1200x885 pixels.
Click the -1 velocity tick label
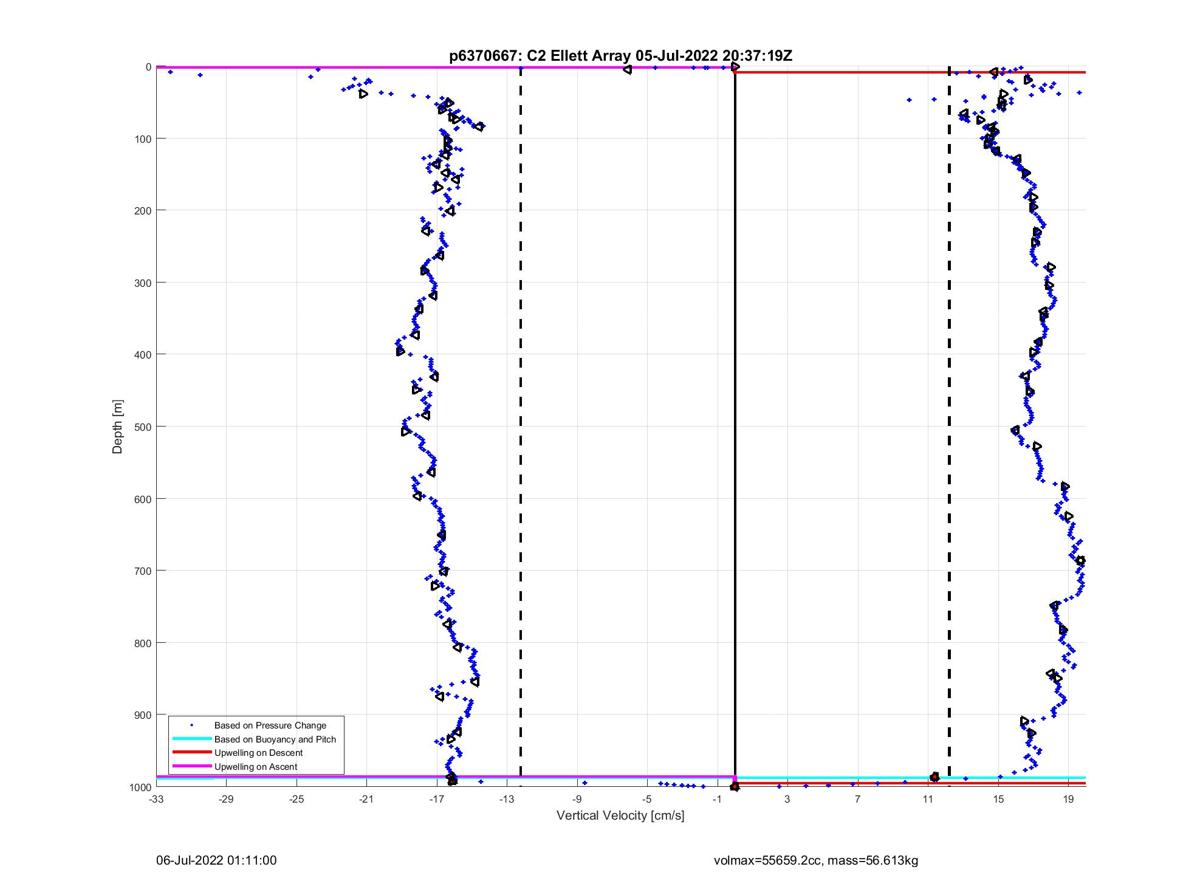(717, 800)
